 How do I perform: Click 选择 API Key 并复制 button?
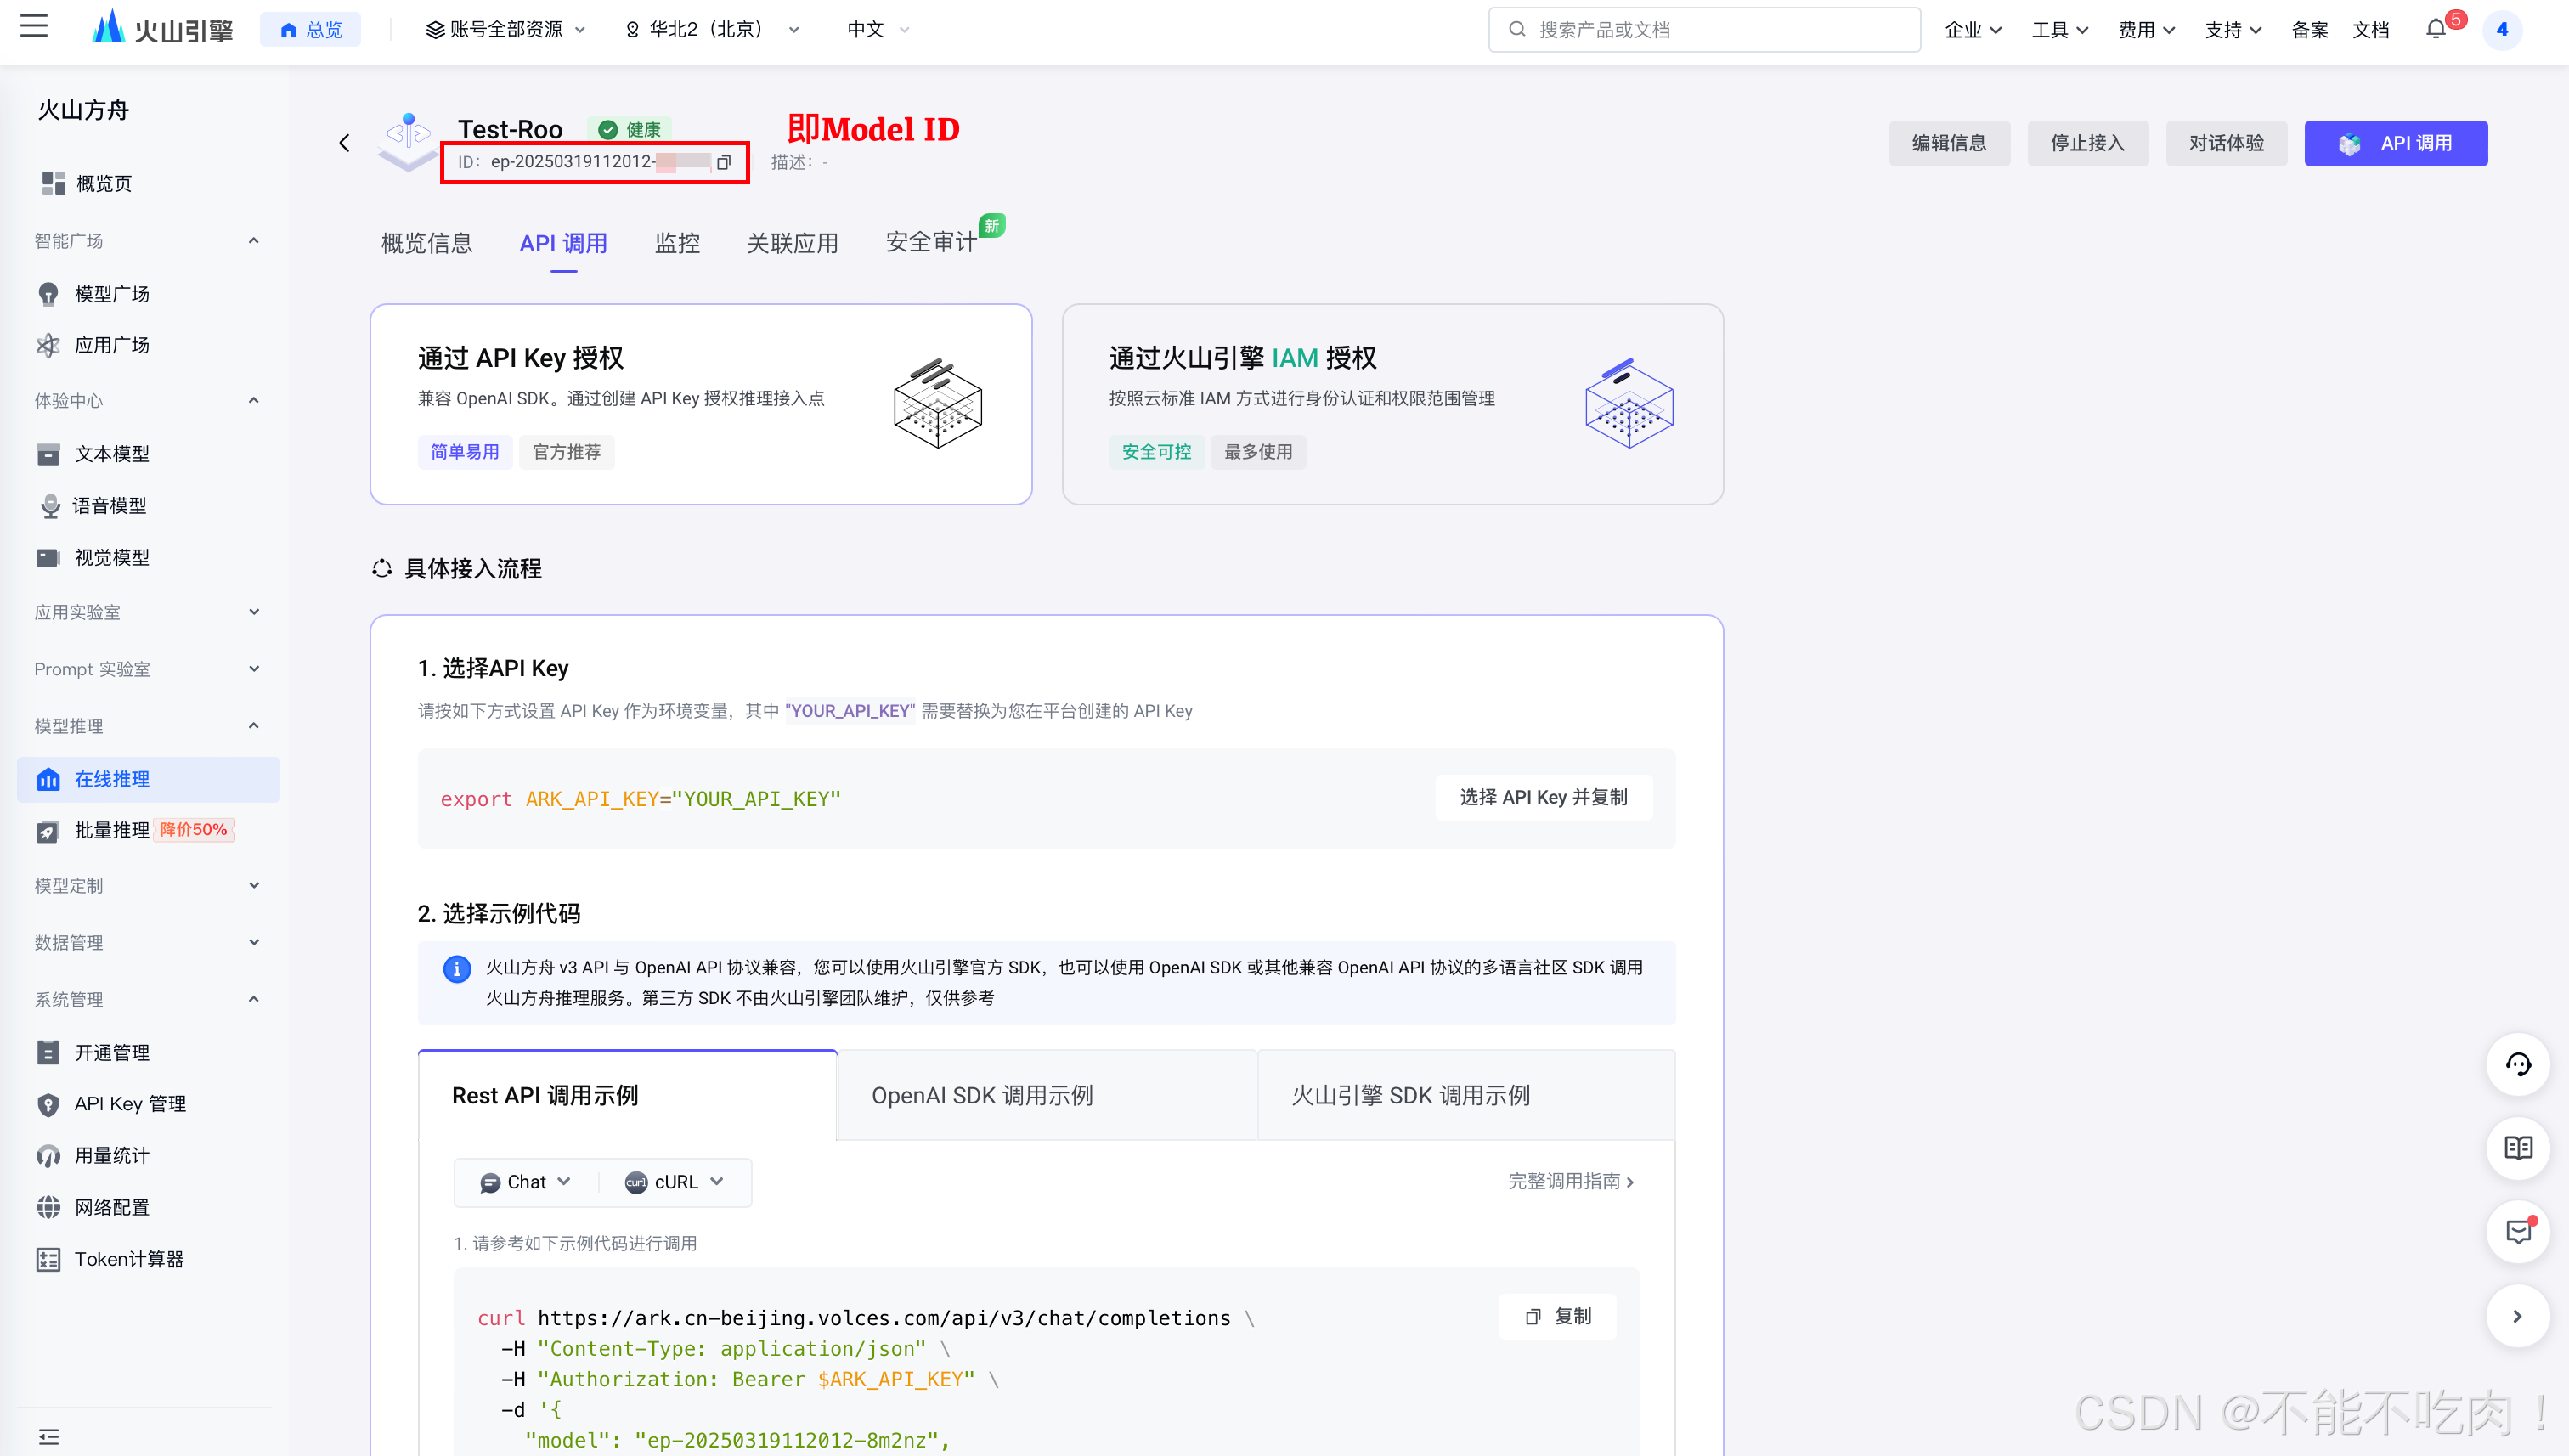(x=1543, y=798)
